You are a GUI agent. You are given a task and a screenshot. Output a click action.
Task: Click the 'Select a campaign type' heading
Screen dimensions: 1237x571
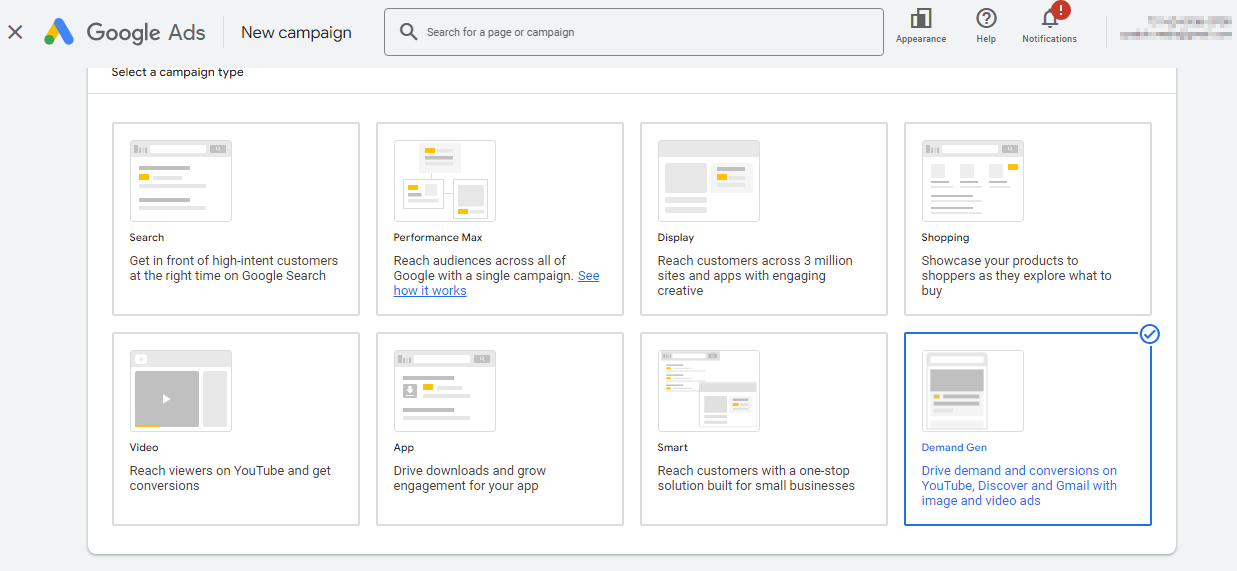(x=177, y=72)
